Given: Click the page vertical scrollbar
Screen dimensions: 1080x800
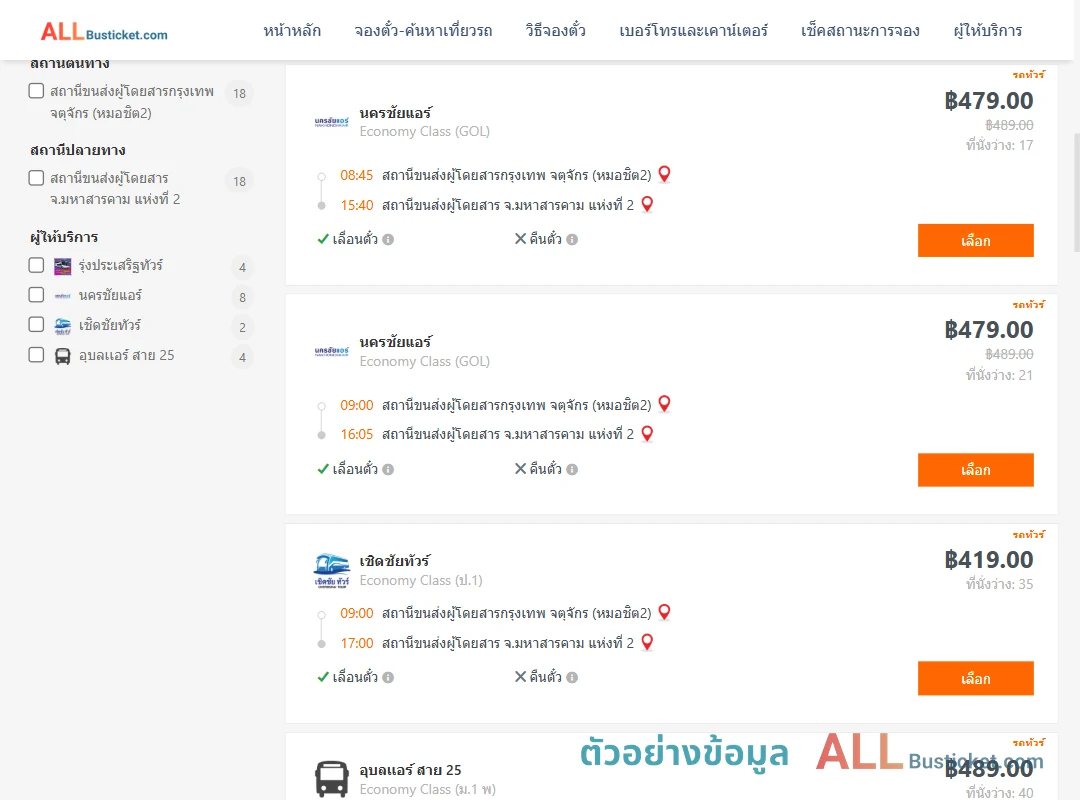Looking at the screenshot, I should [1077, 193].
